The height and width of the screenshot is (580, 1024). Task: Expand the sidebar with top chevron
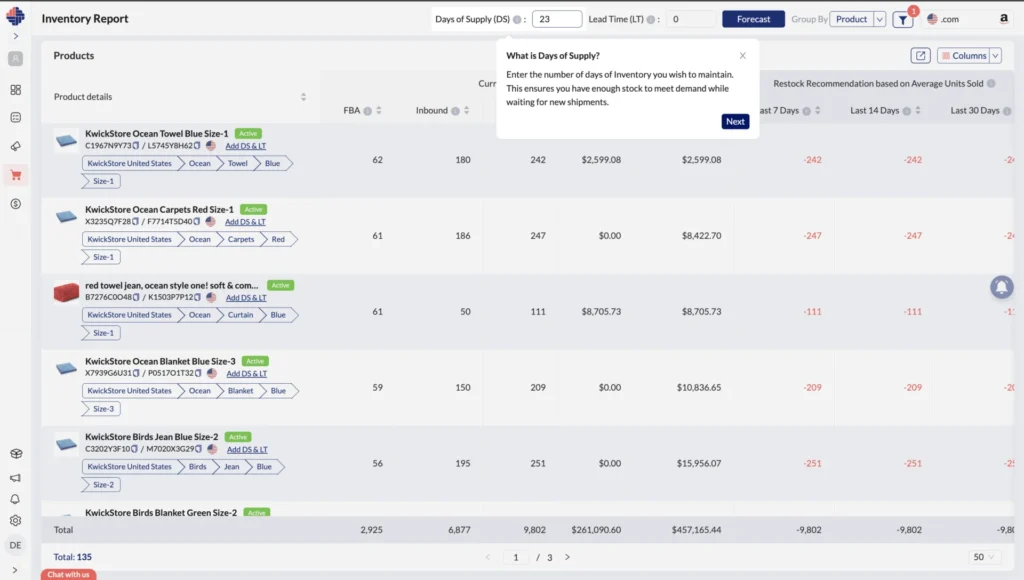coord(16,37)
